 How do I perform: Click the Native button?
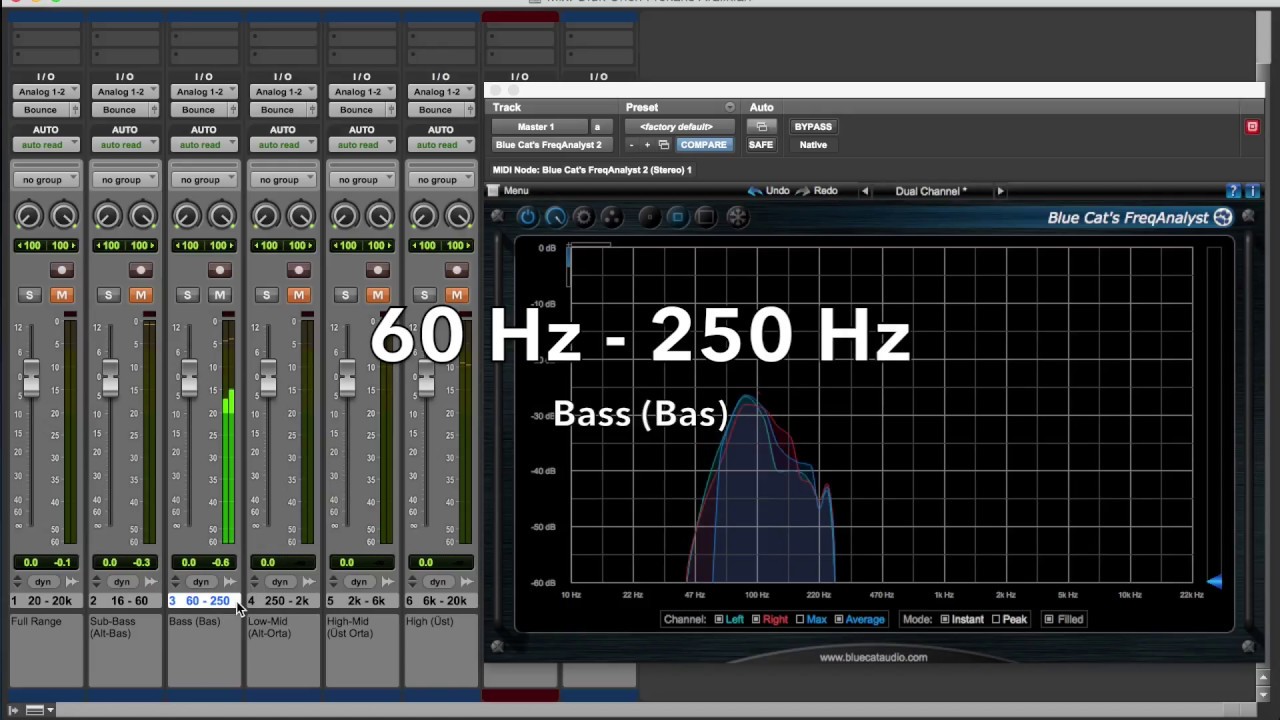(x=813, y=145)
